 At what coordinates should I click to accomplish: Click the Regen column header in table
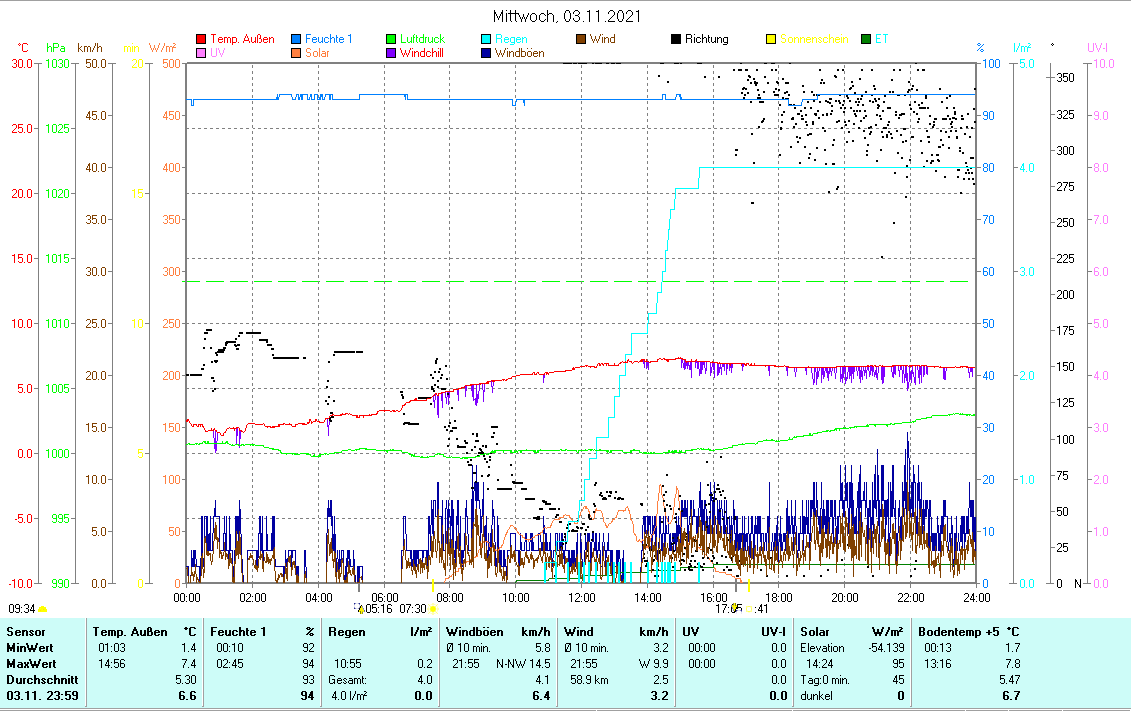point(348,632)
